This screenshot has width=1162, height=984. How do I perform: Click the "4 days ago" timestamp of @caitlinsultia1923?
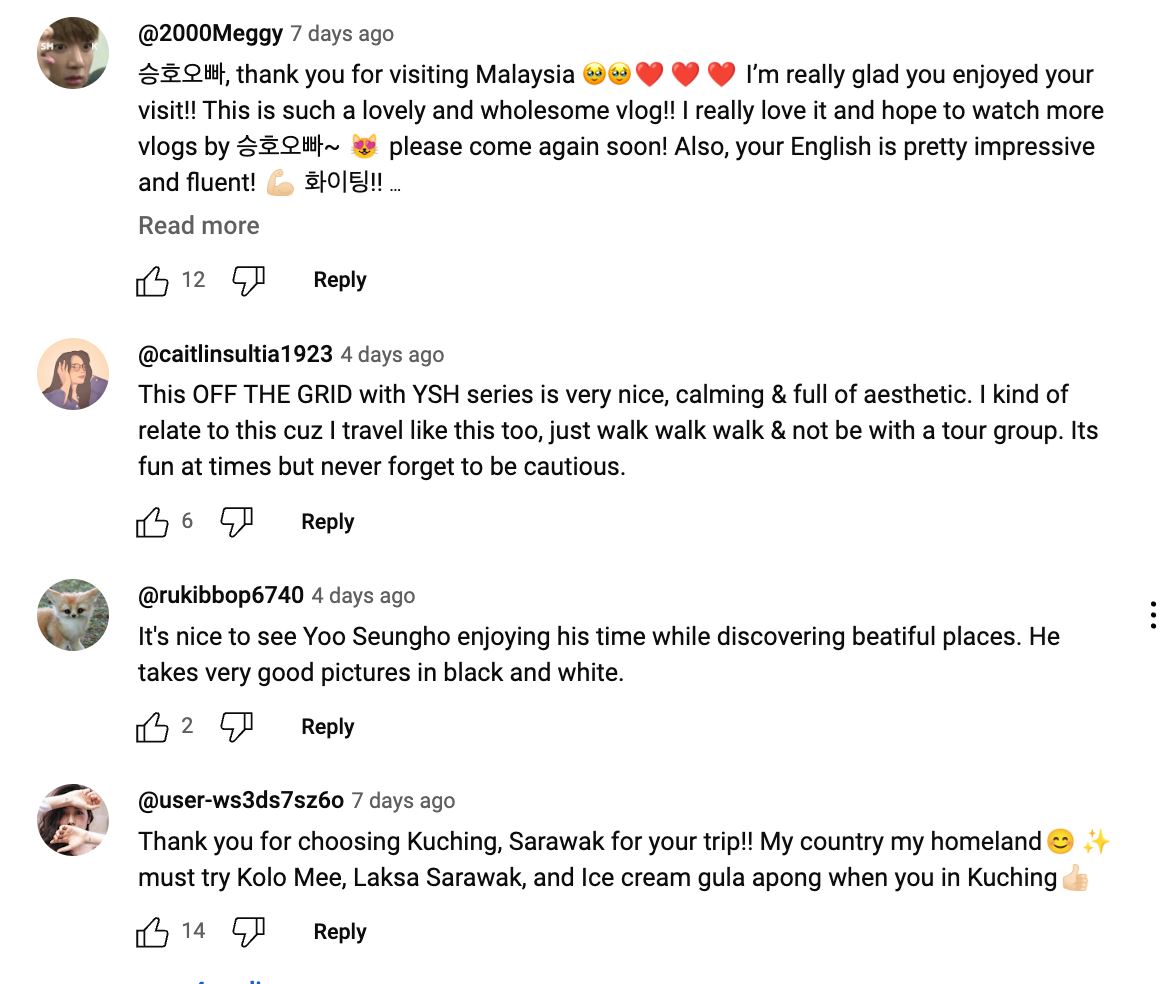[x=392, y=355]
